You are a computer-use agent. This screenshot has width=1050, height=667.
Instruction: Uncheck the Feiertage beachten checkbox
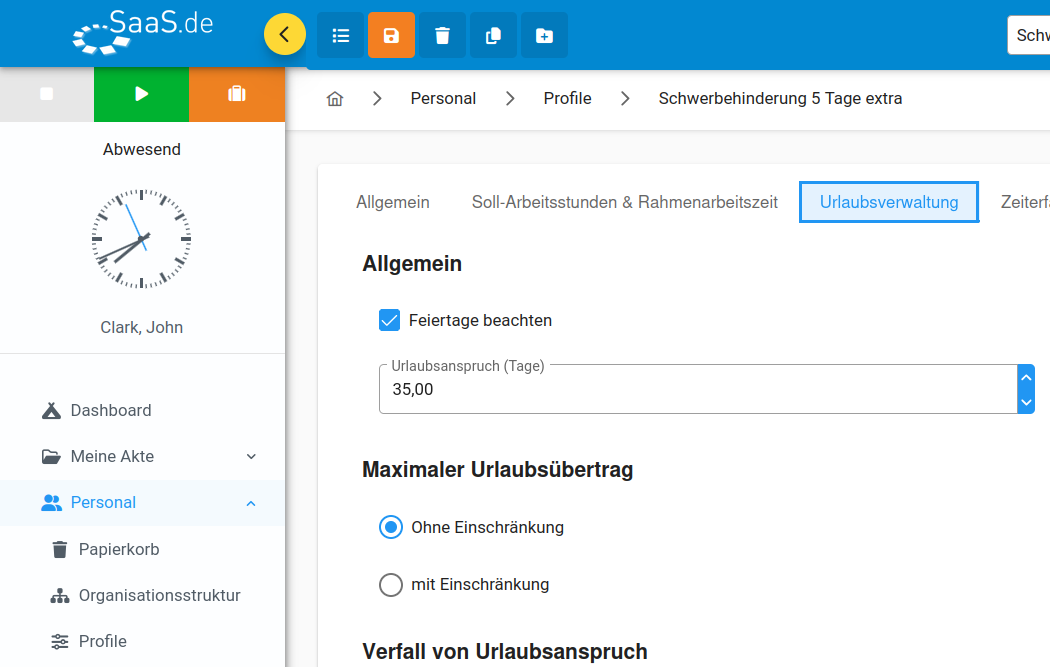[390, 320]
